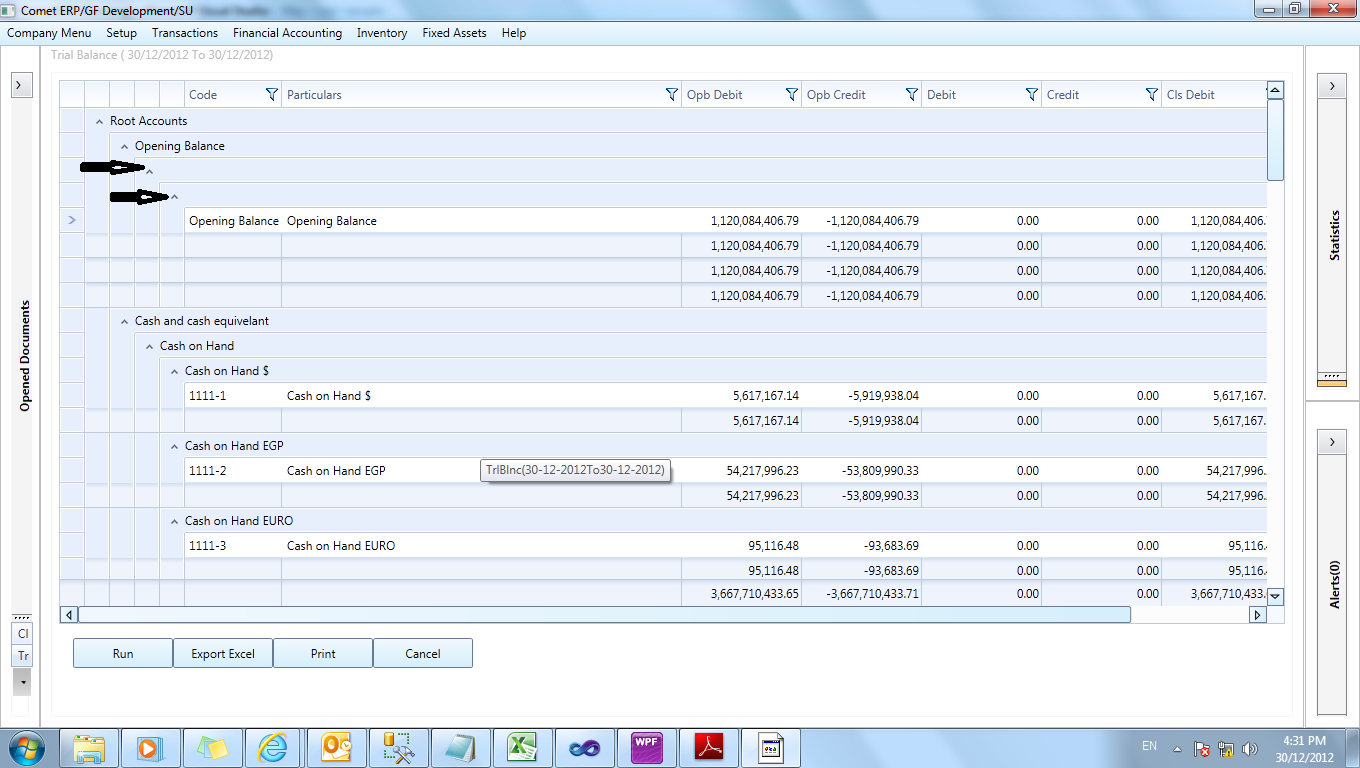Expand the Opened Documents side panel
1360x768 pixels.
point(23,85)
